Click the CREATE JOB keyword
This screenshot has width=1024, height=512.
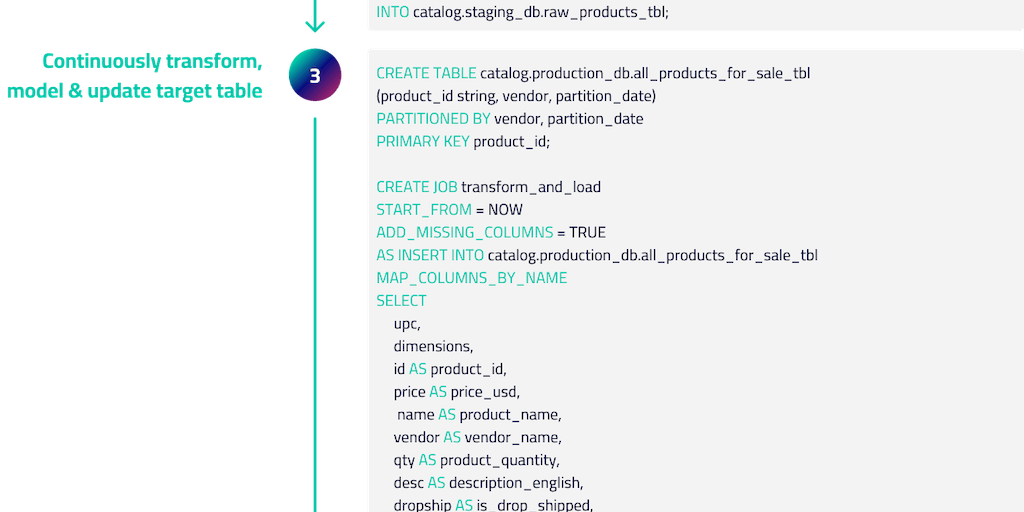click(x=416, y=187)
